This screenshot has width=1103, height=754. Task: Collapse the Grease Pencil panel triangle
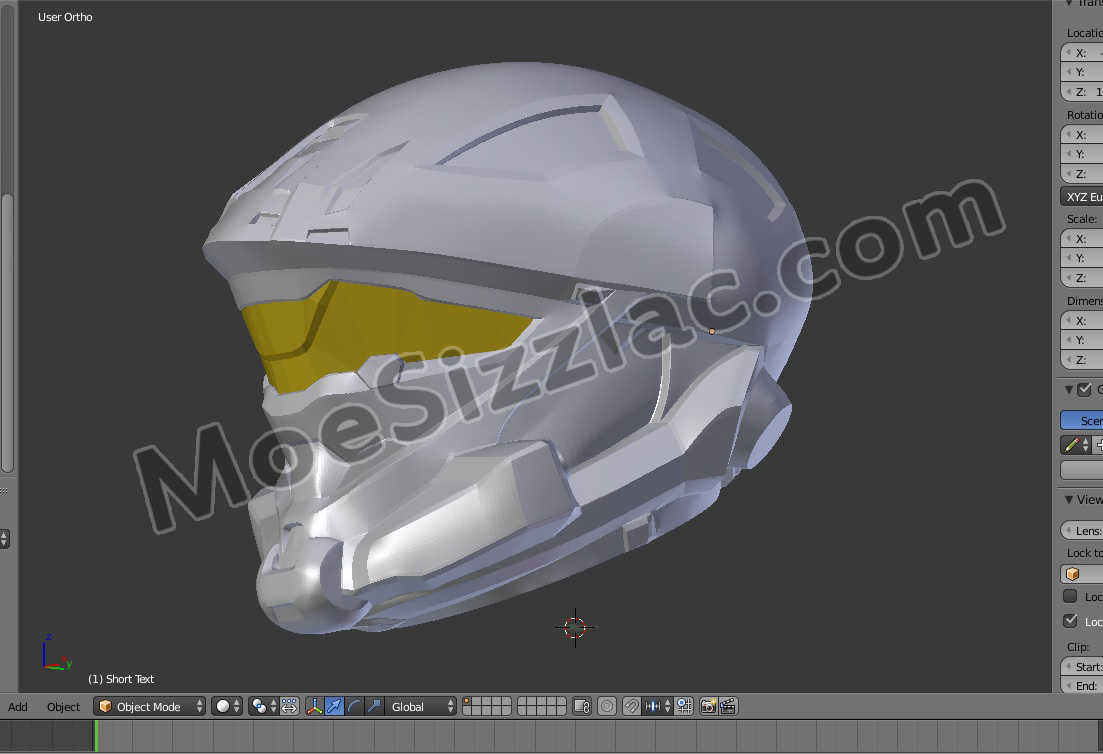(1069, 389)
